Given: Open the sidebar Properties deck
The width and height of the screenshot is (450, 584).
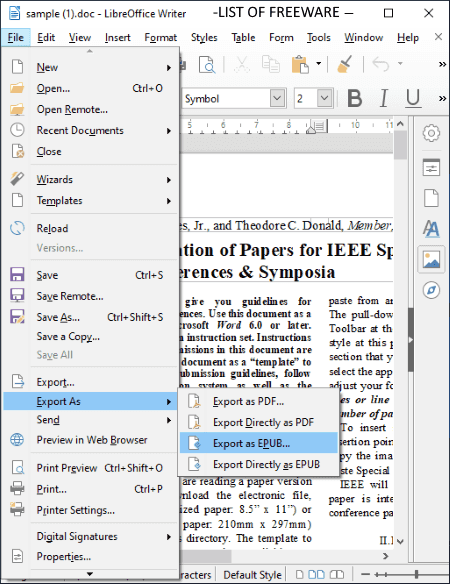Looking at the screenshot, I should tap(431, 167).
